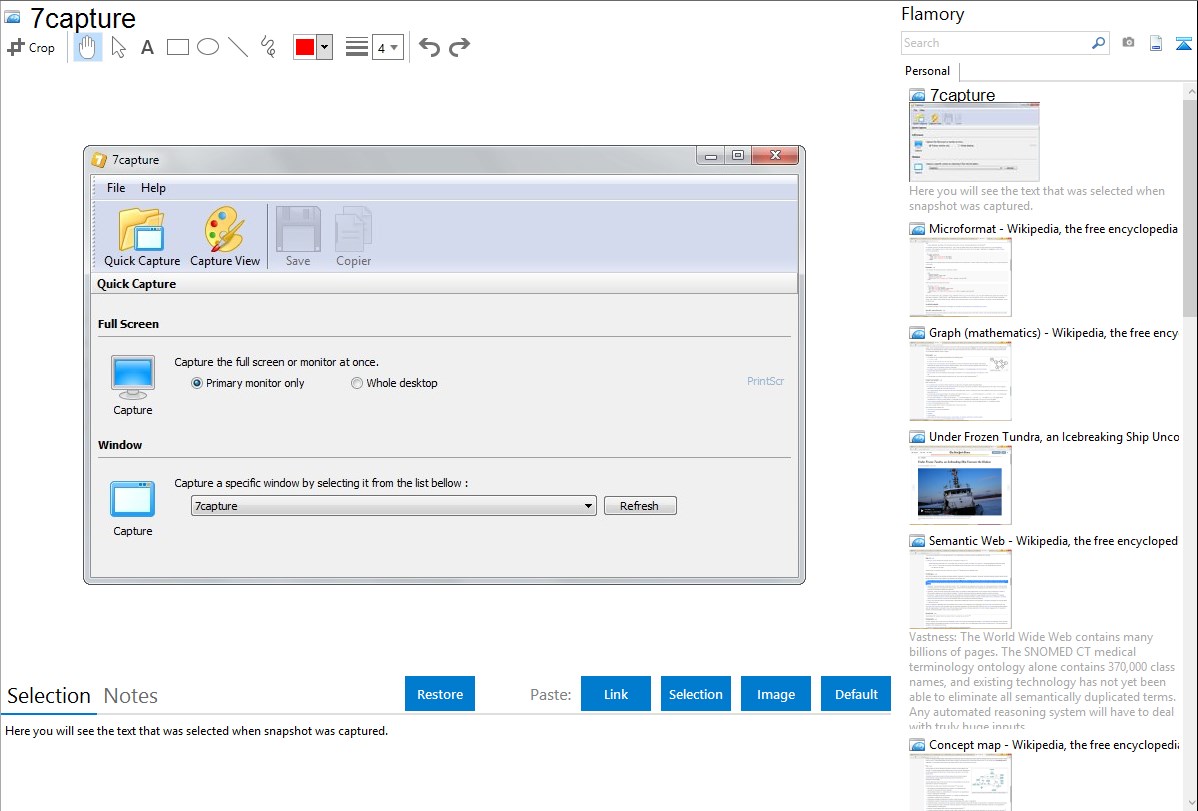Open the Personal tab
Image resolution: width=1198 pixels, height=811 pixels.
[x=927, y=71]
